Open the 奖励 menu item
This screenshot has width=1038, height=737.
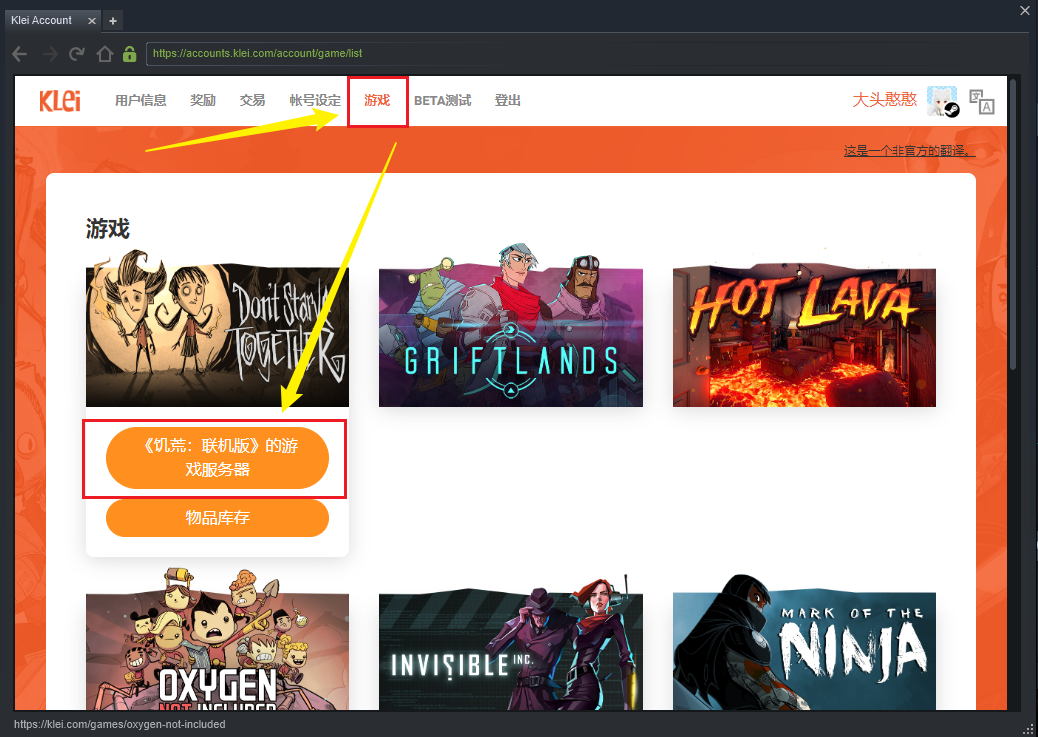click(x=203, y=101)
